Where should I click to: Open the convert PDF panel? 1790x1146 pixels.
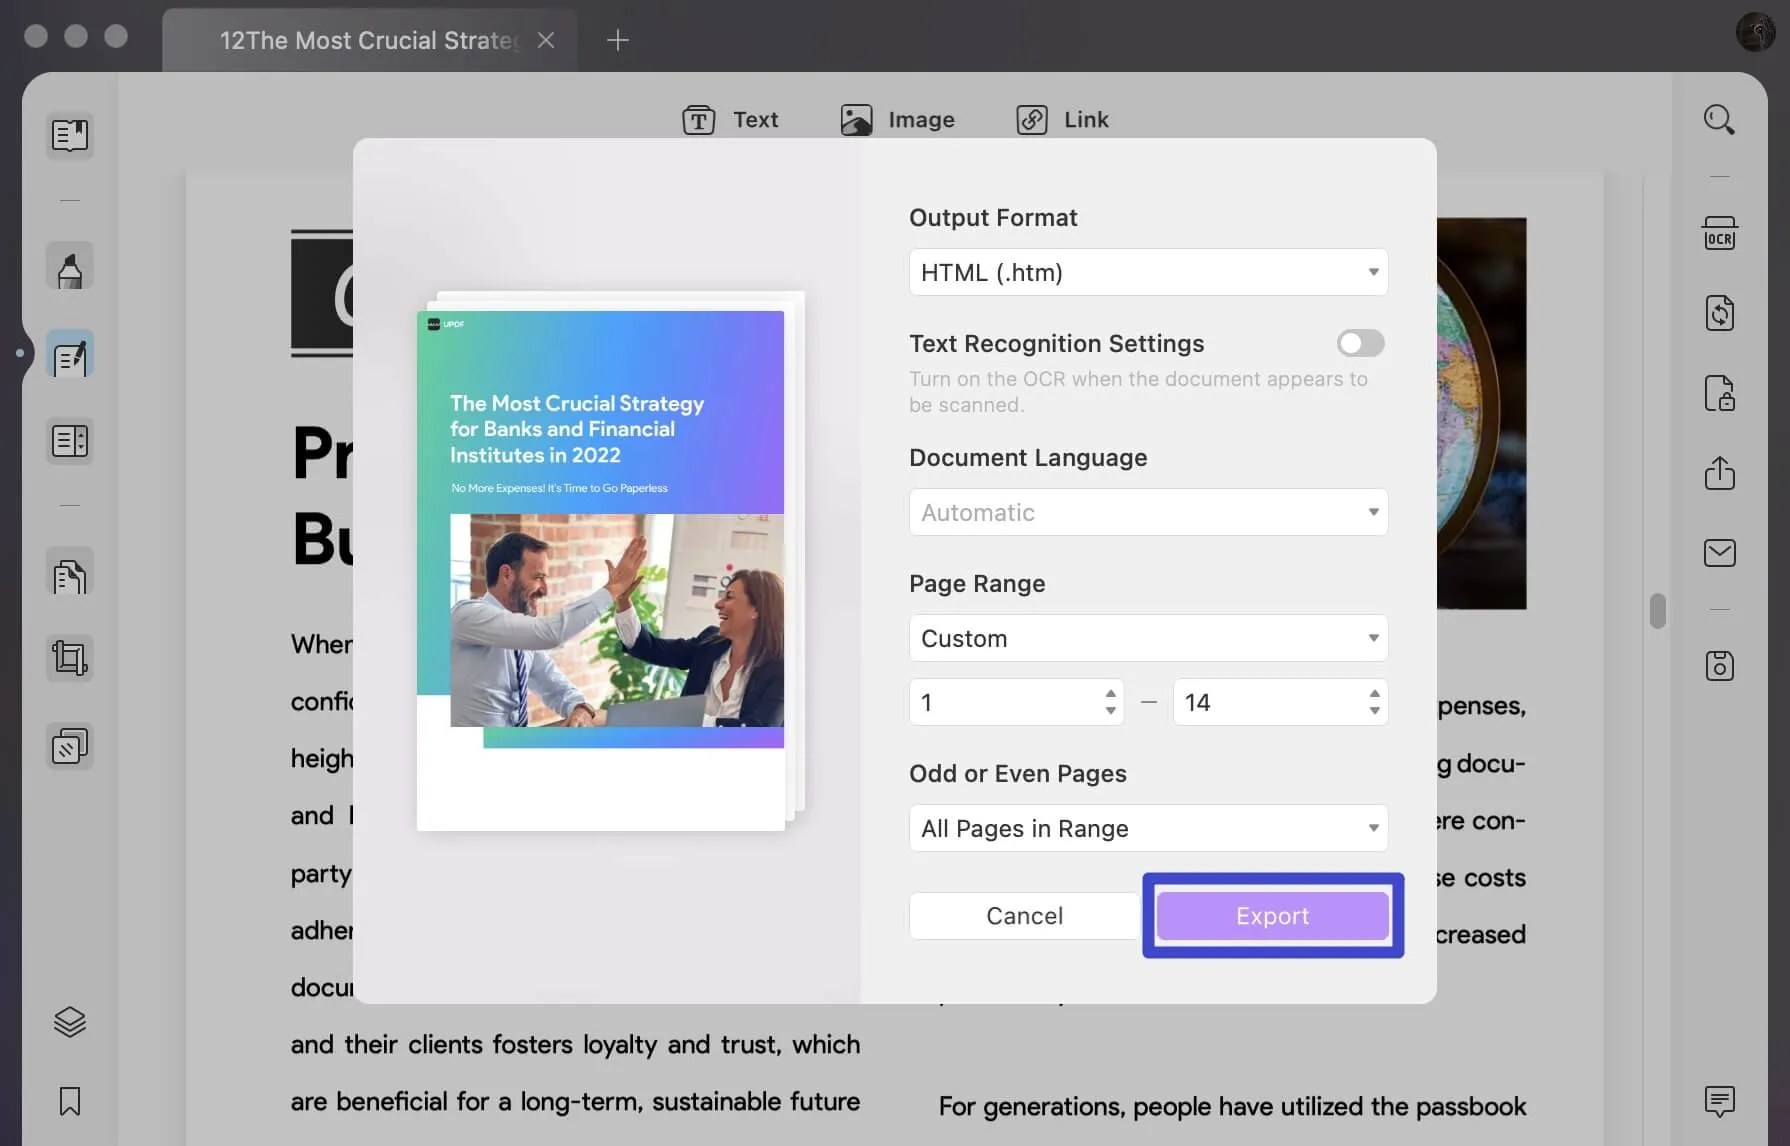click(x=1720, y=313)
